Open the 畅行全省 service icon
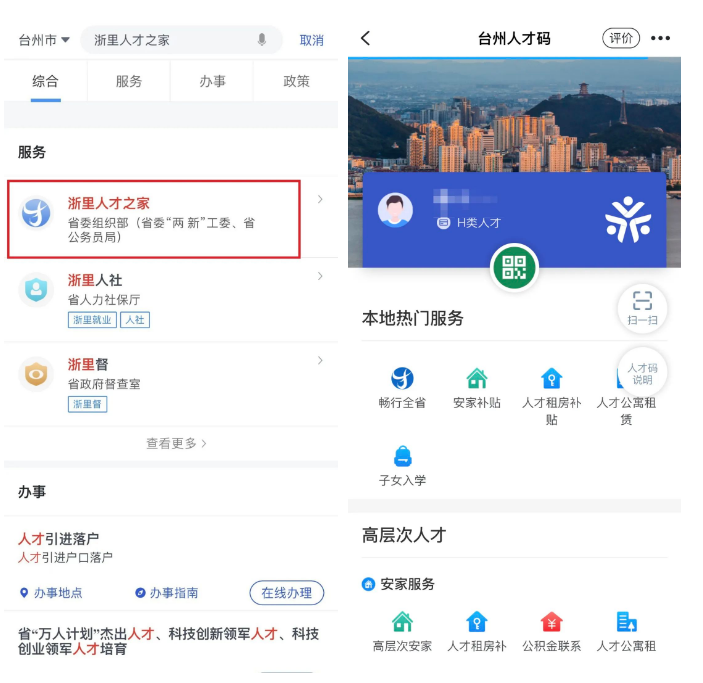 [x=402, y=378]
